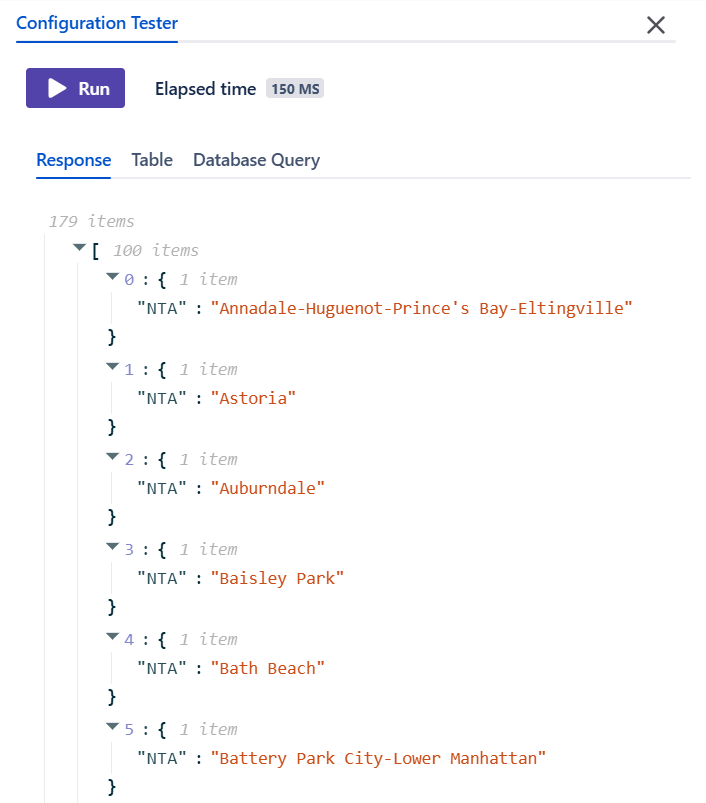Viewport: 706px width, 803px height.
Task: Open the Database Query tab
Action: click(256, 160)
